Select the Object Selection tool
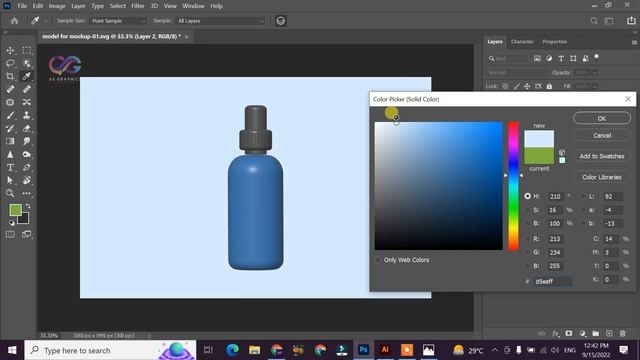The image size is (640, 360). point(27,63)
